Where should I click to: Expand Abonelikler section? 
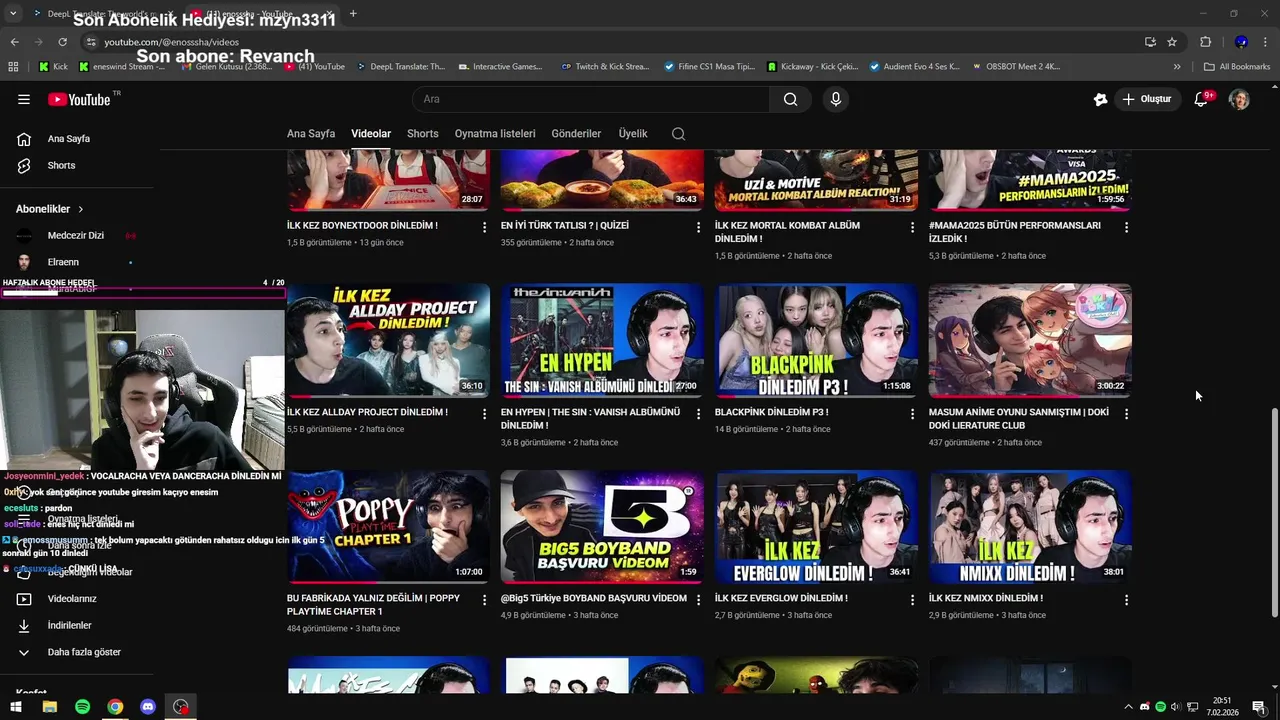point(50,209)
